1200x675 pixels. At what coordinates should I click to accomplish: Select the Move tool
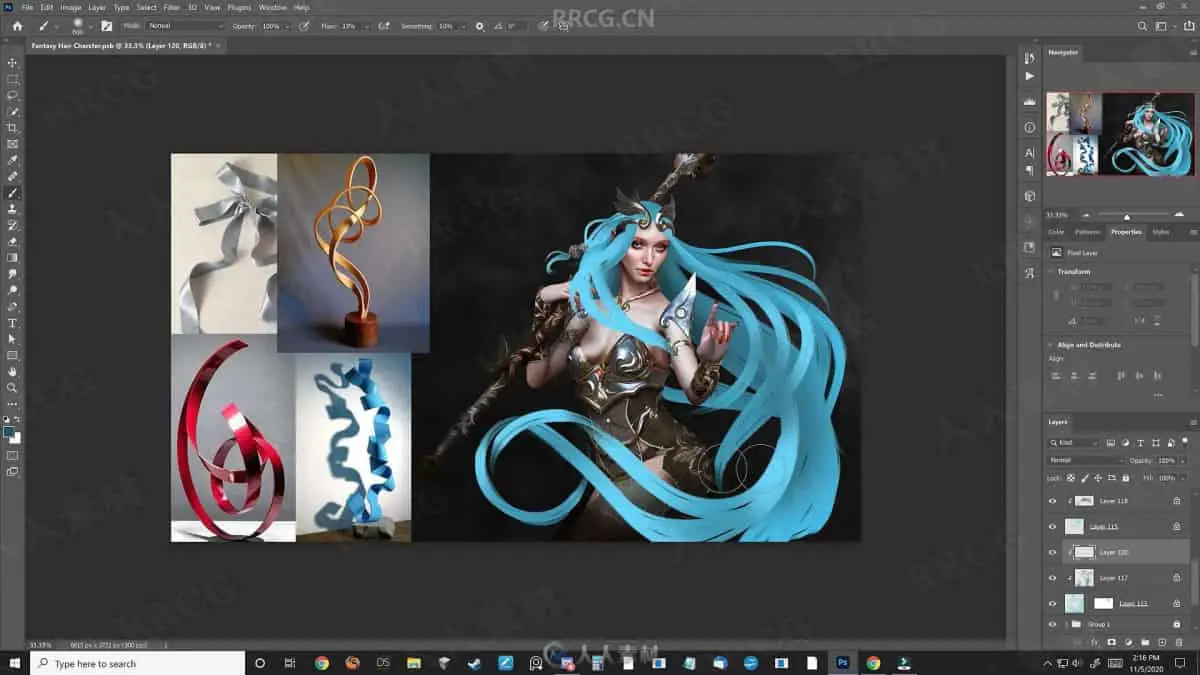pos(12,63)
